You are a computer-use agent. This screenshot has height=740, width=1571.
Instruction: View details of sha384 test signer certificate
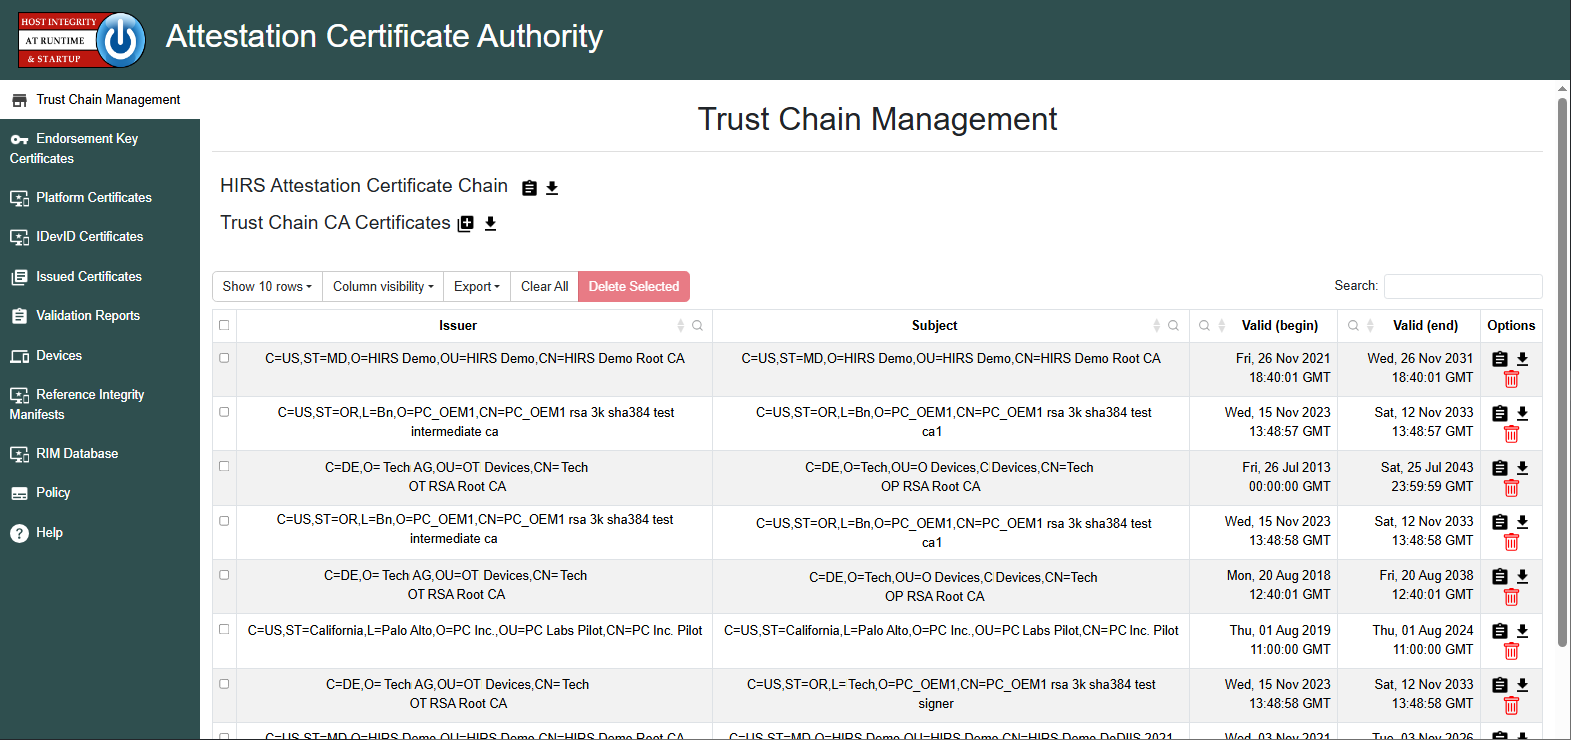(1500, 685)
